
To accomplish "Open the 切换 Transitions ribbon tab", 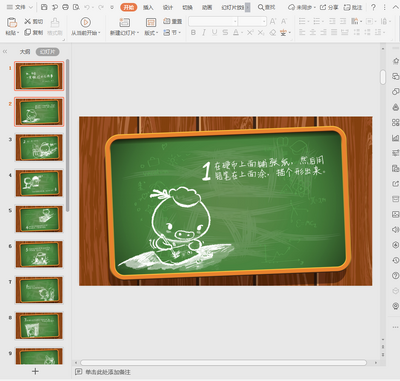I will coord(187,7).
